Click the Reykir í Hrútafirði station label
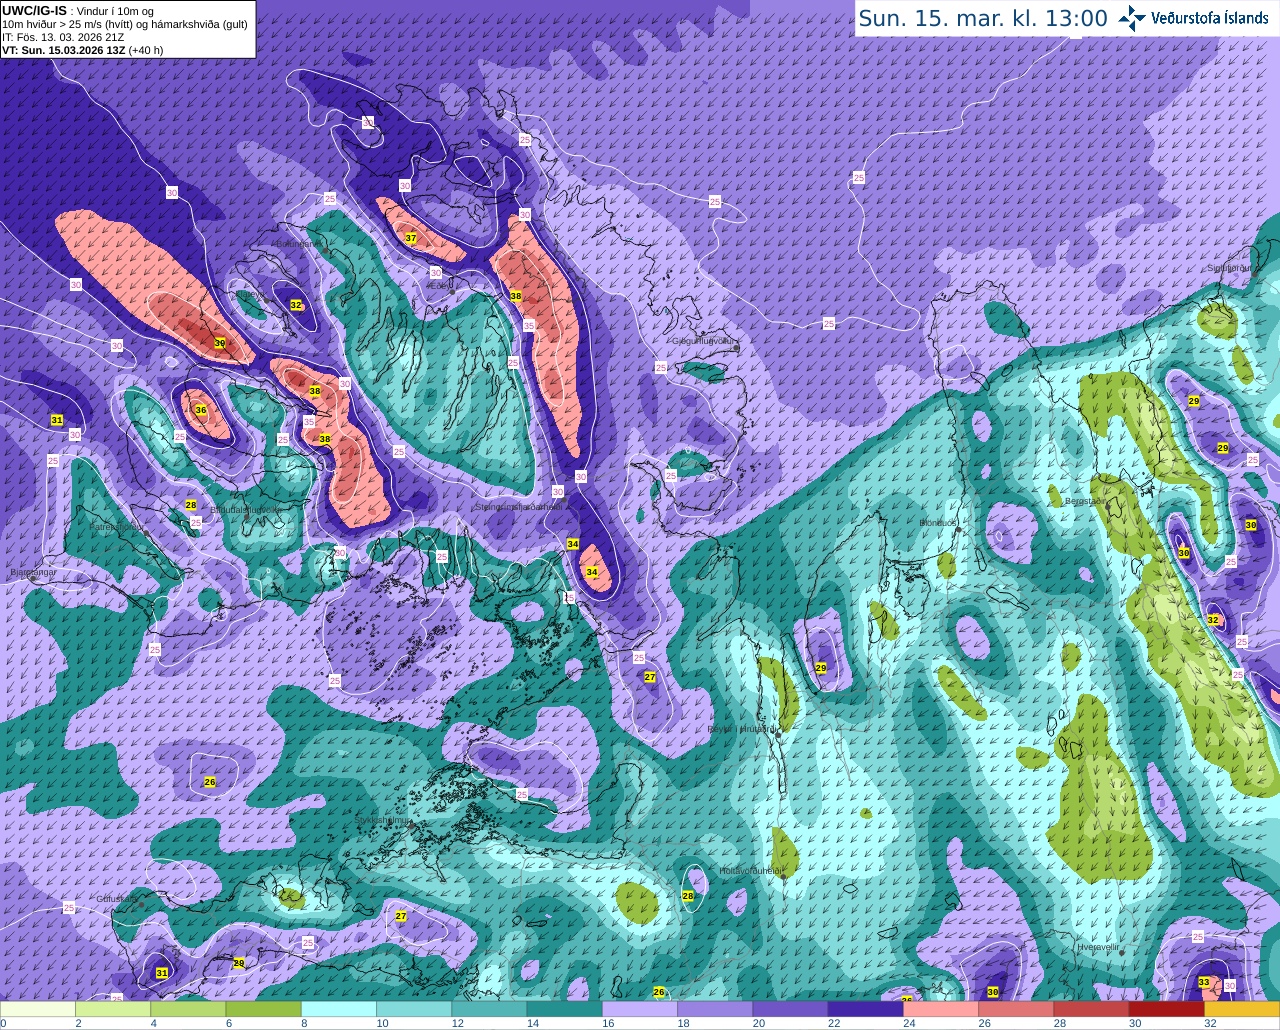The width and height of the screenshot is (1280, 1030). coord(742,730)
